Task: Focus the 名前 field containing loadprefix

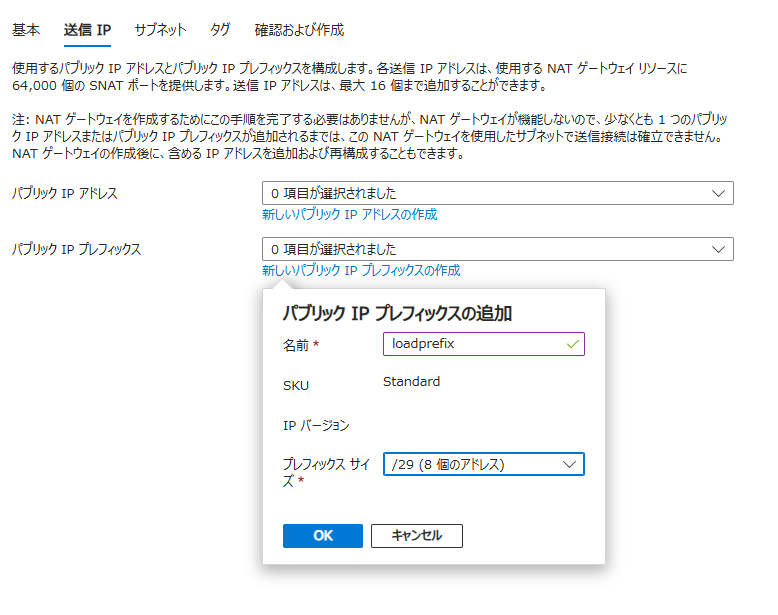Action: [x=484, y=344]
